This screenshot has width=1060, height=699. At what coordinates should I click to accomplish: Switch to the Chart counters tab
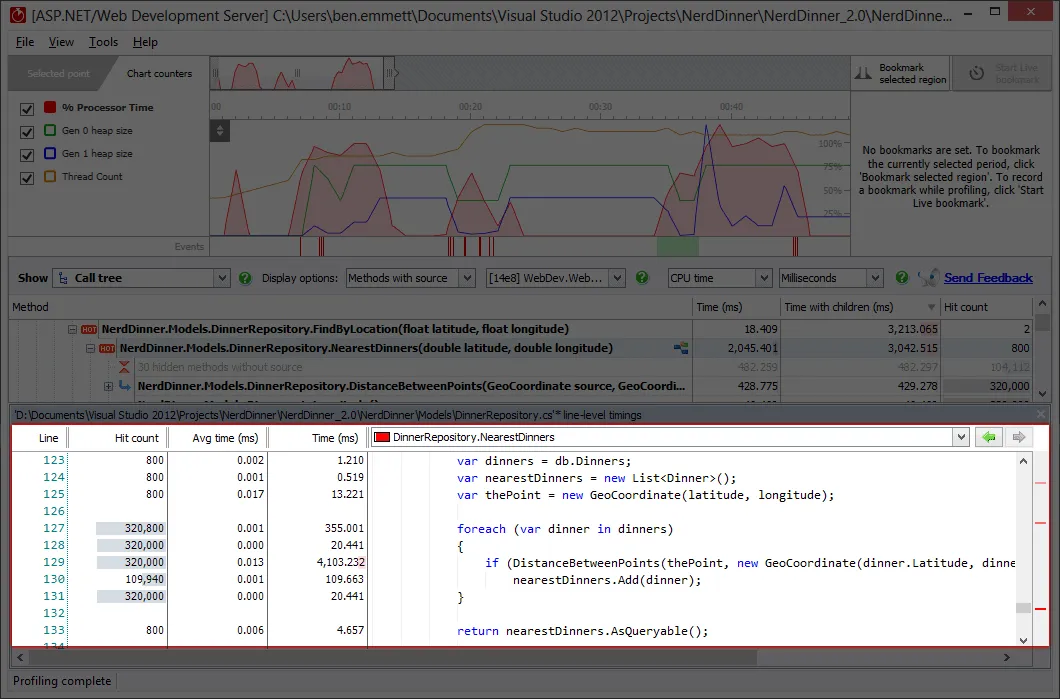(x=159, y=74)
